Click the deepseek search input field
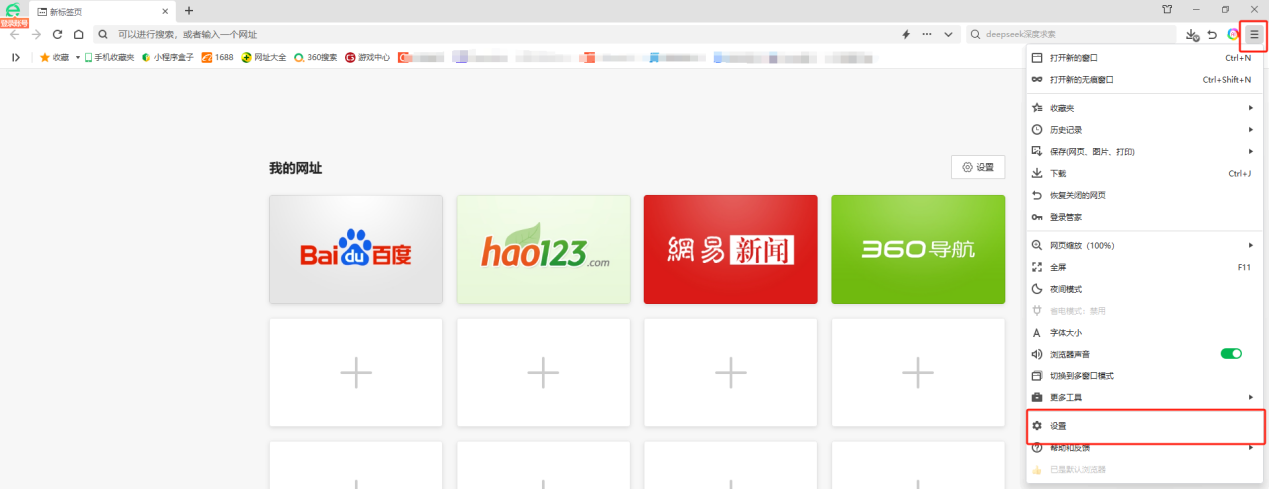This screenshot has width=1269, height=489. pyautogui.click(x=1075, y=34)
